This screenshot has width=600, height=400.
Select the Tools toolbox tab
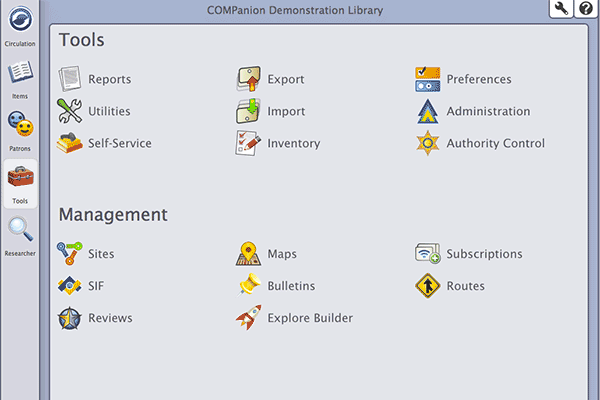[x=20, y=184]
